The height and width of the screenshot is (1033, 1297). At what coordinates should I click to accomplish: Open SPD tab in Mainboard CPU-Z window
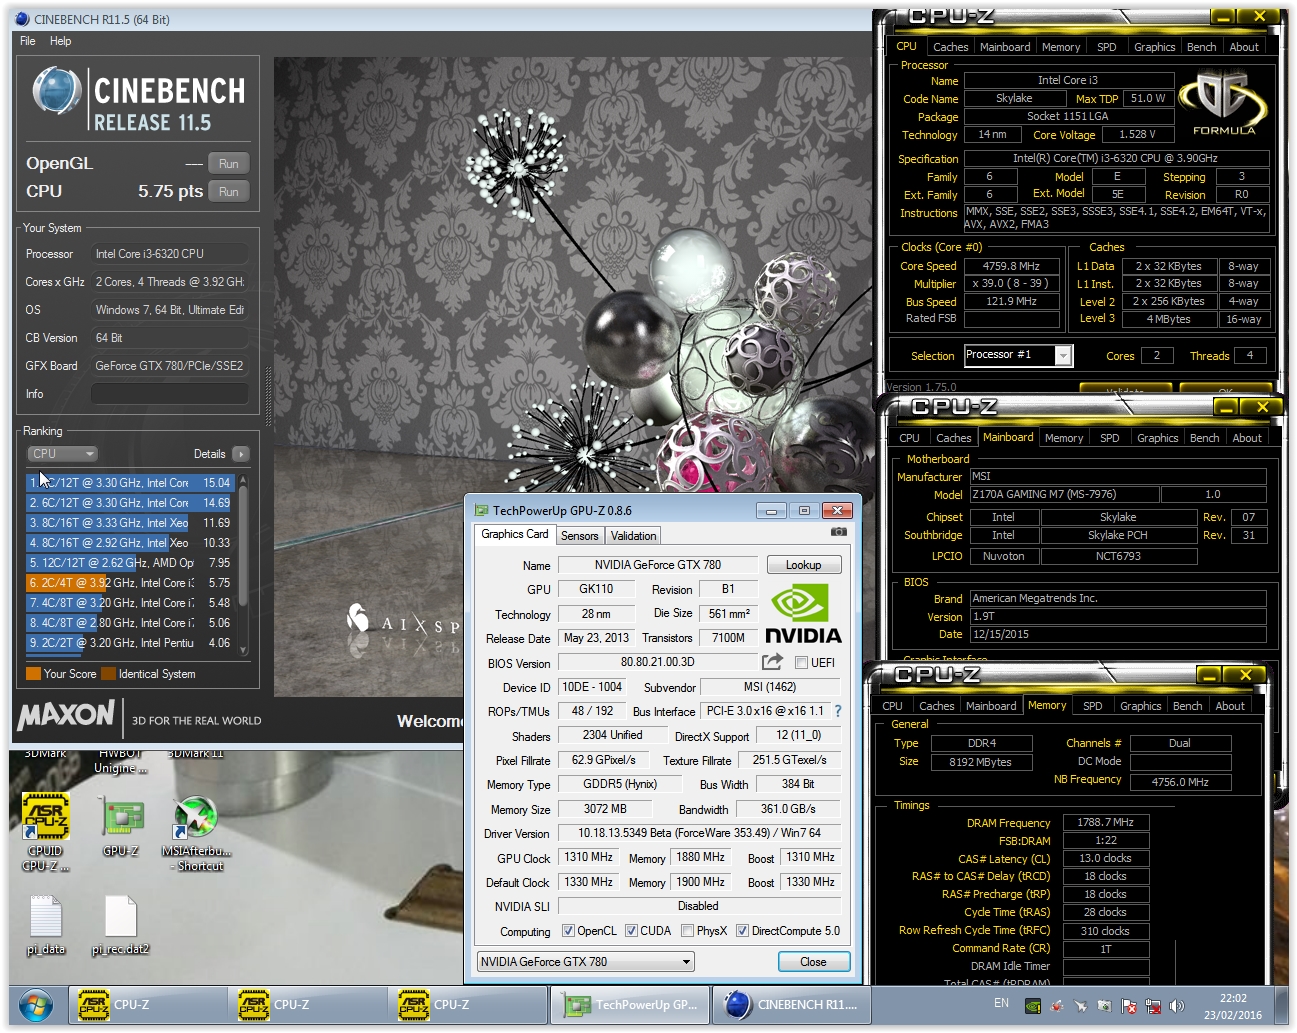tap(1109, 438)
